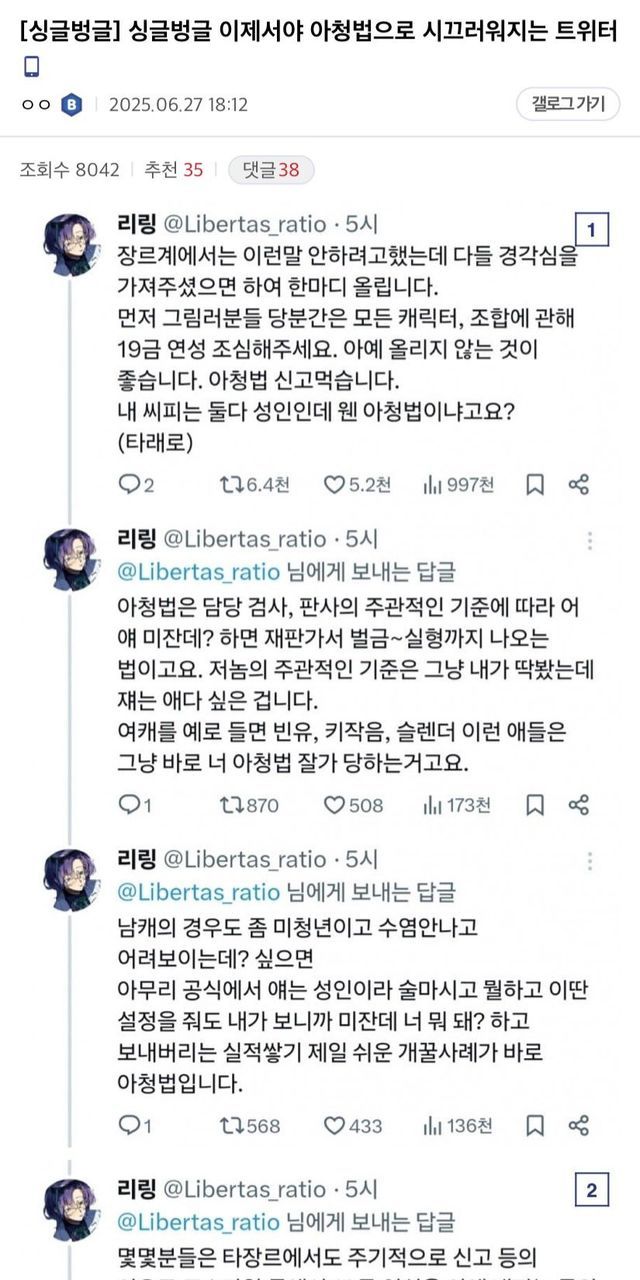Like the second tweet with 508 hearts
Screen dimensions: 640x1280
click(x=334, y=805)
